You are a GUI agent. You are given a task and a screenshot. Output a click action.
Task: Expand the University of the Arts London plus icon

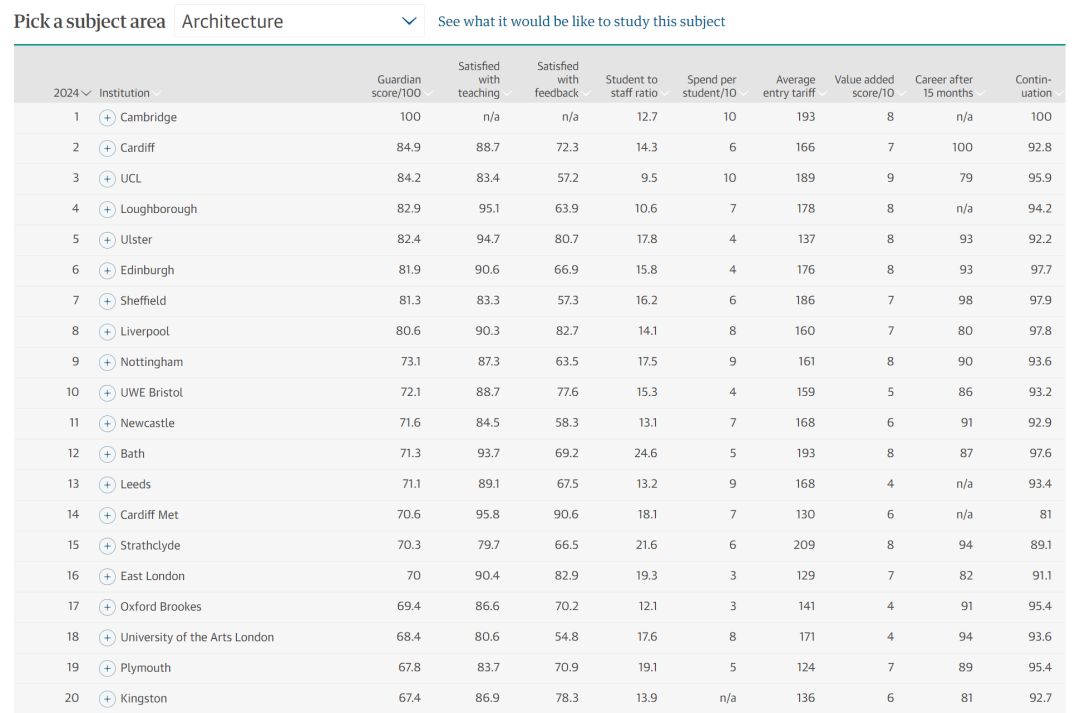coord(107,638)
